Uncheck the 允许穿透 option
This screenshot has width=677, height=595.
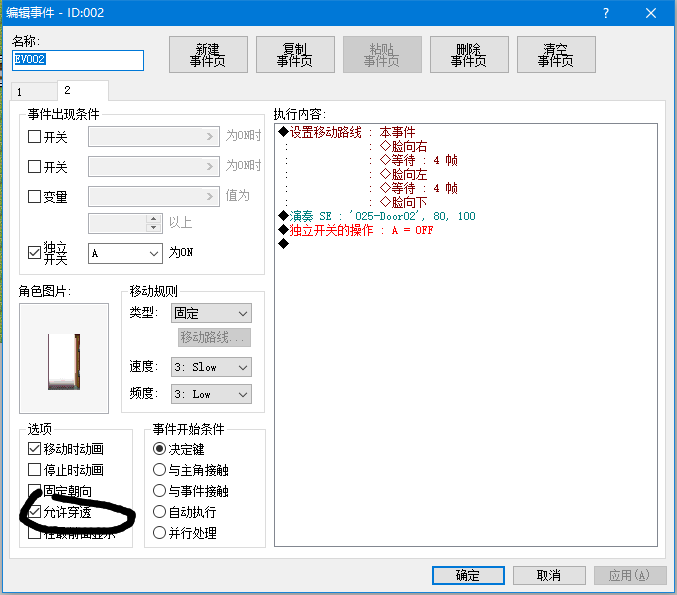point(34,512)
